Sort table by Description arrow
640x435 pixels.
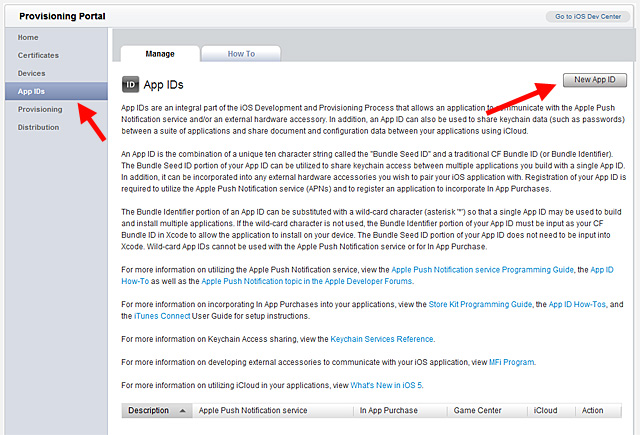click(x=184, y=410)
